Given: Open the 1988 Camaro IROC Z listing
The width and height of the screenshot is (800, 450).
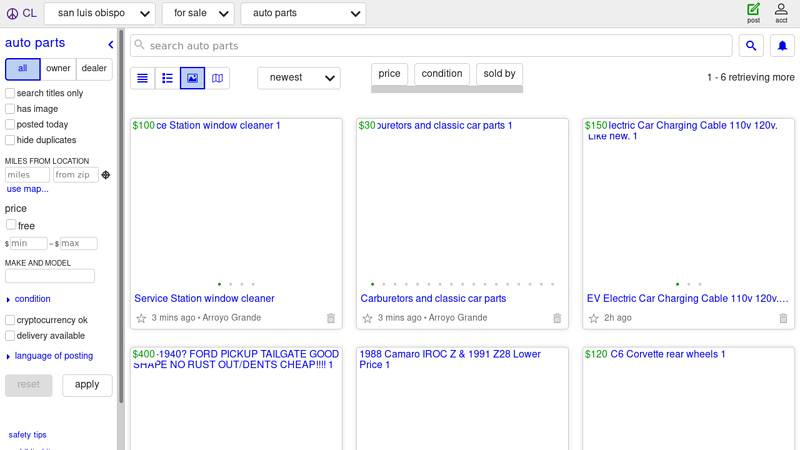Looking at the screenshot, I should click(x=450, y=359).
